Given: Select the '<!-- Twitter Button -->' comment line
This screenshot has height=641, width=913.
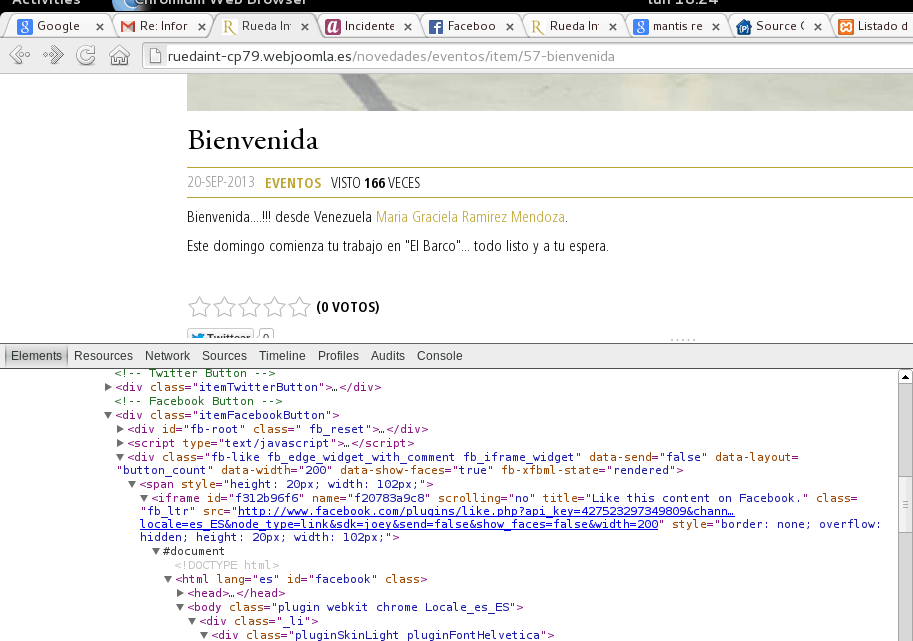Looking at the screenshot, I should click(195, 373).
